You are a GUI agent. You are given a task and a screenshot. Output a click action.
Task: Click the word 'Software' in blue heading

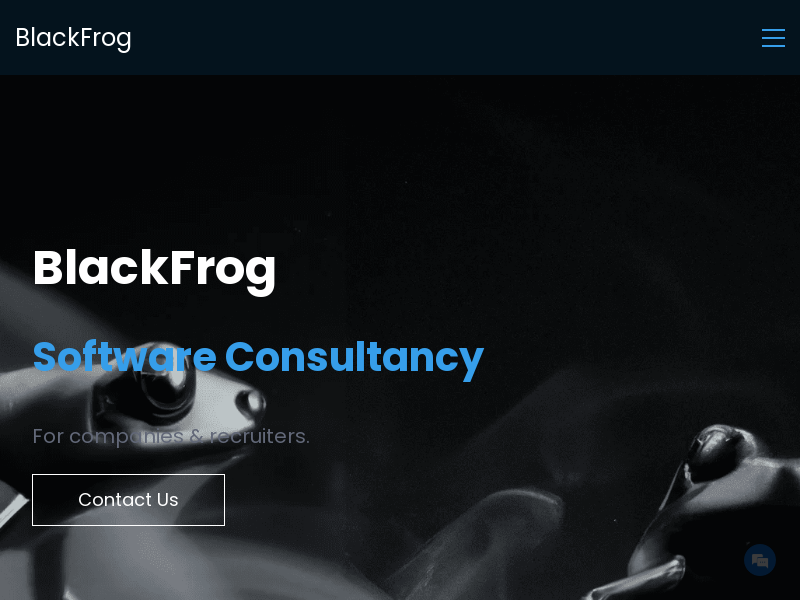[124, 356]
